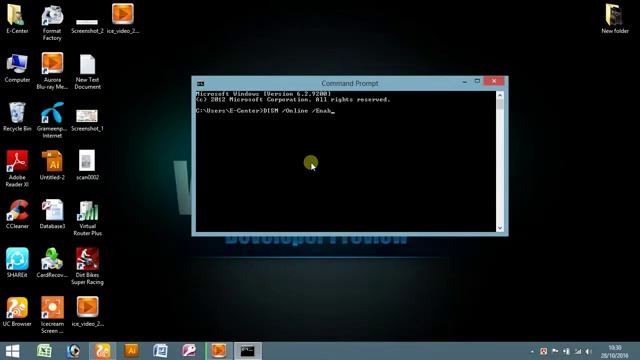Select the Screenshot_1 file icon
The width and height of the screenshot is (640, 360).
[x=87, y=120]
